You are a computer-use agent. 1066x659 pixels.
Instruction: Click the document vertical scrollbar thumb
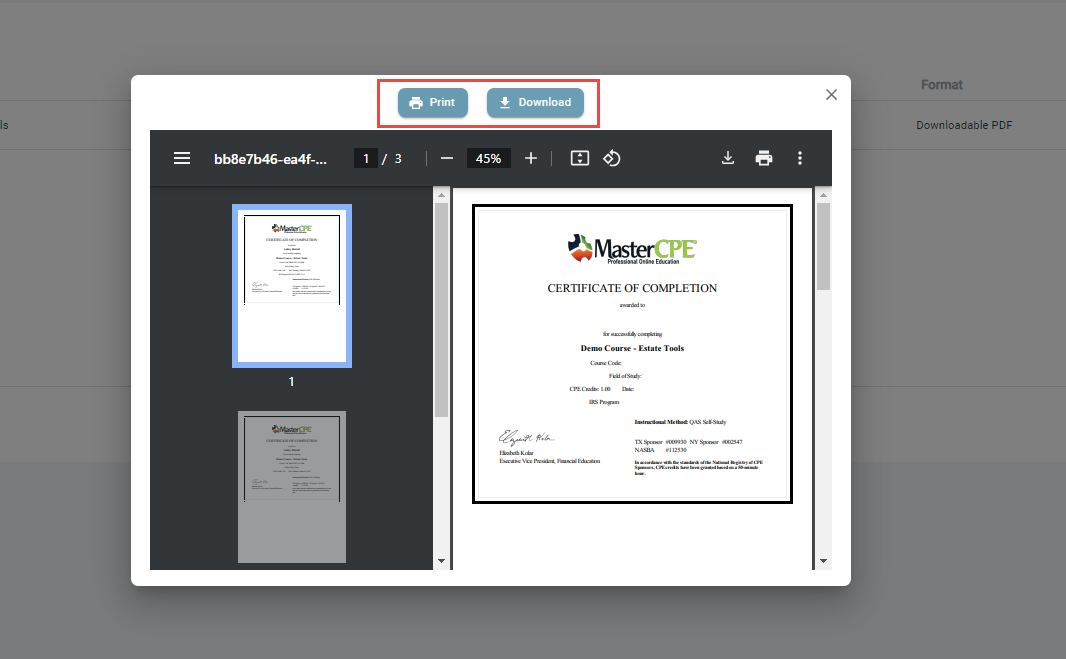823,246
